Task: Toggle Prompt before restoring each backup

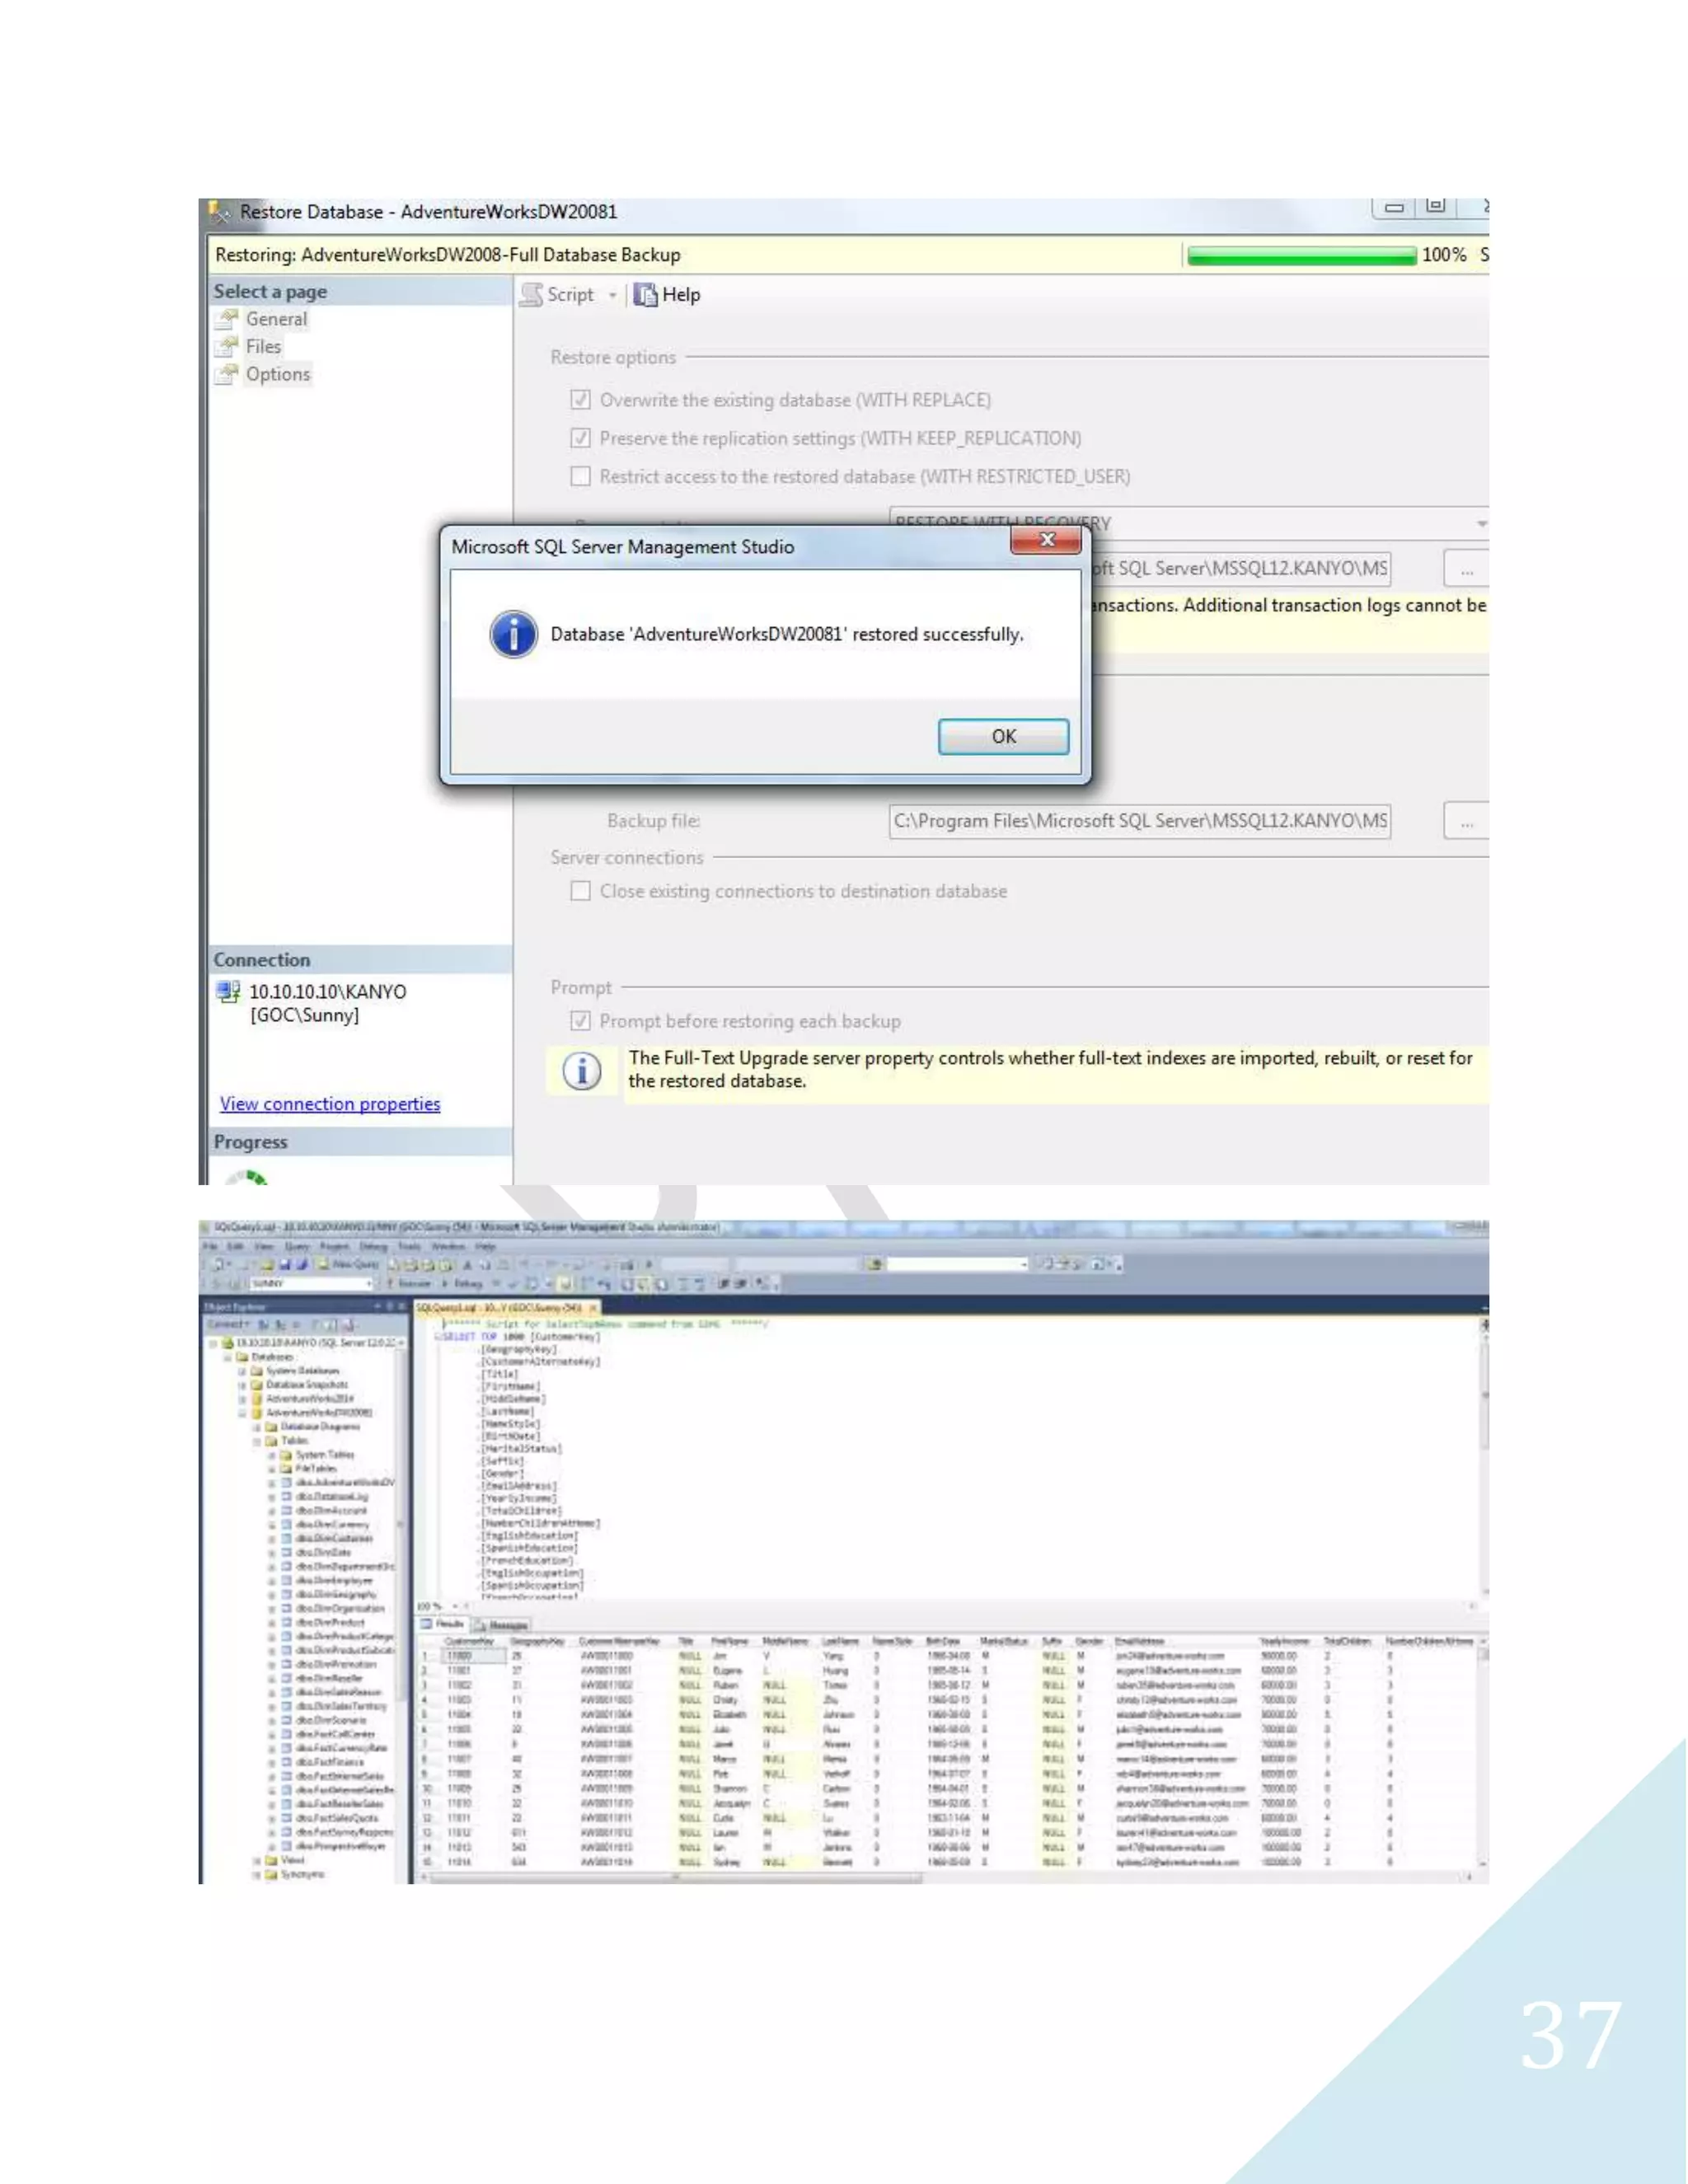Action: tap(580, 1021)
